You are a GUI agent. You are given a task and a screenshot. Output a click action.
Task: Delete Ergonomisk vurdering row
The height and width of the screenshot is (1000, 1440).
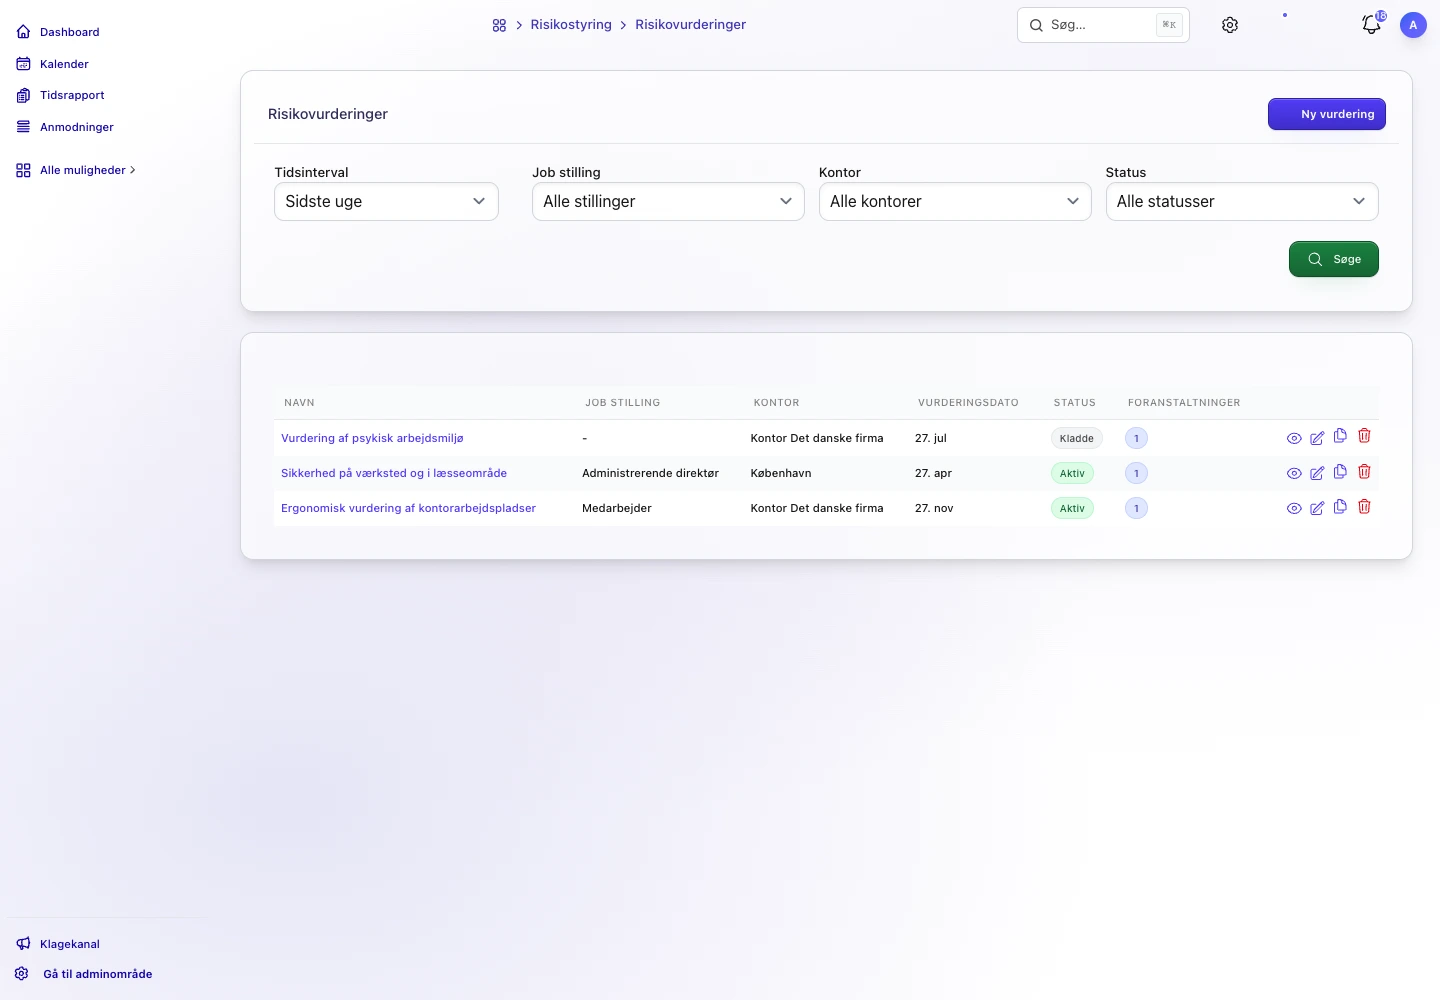[x=1364, y=506]
